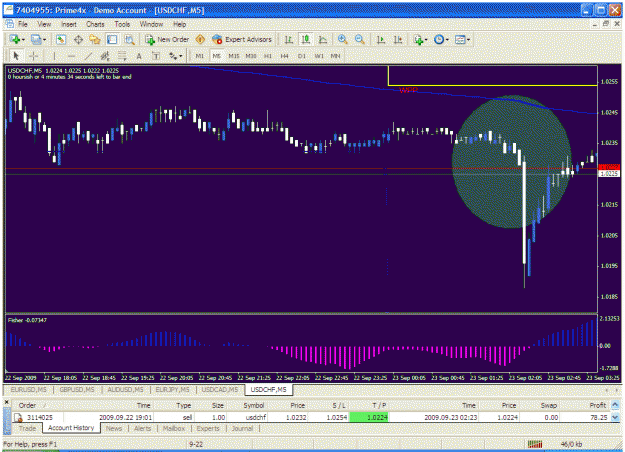This screenshot has width=625, height=452.
Task: Open the Window menu
Action: 151,24
